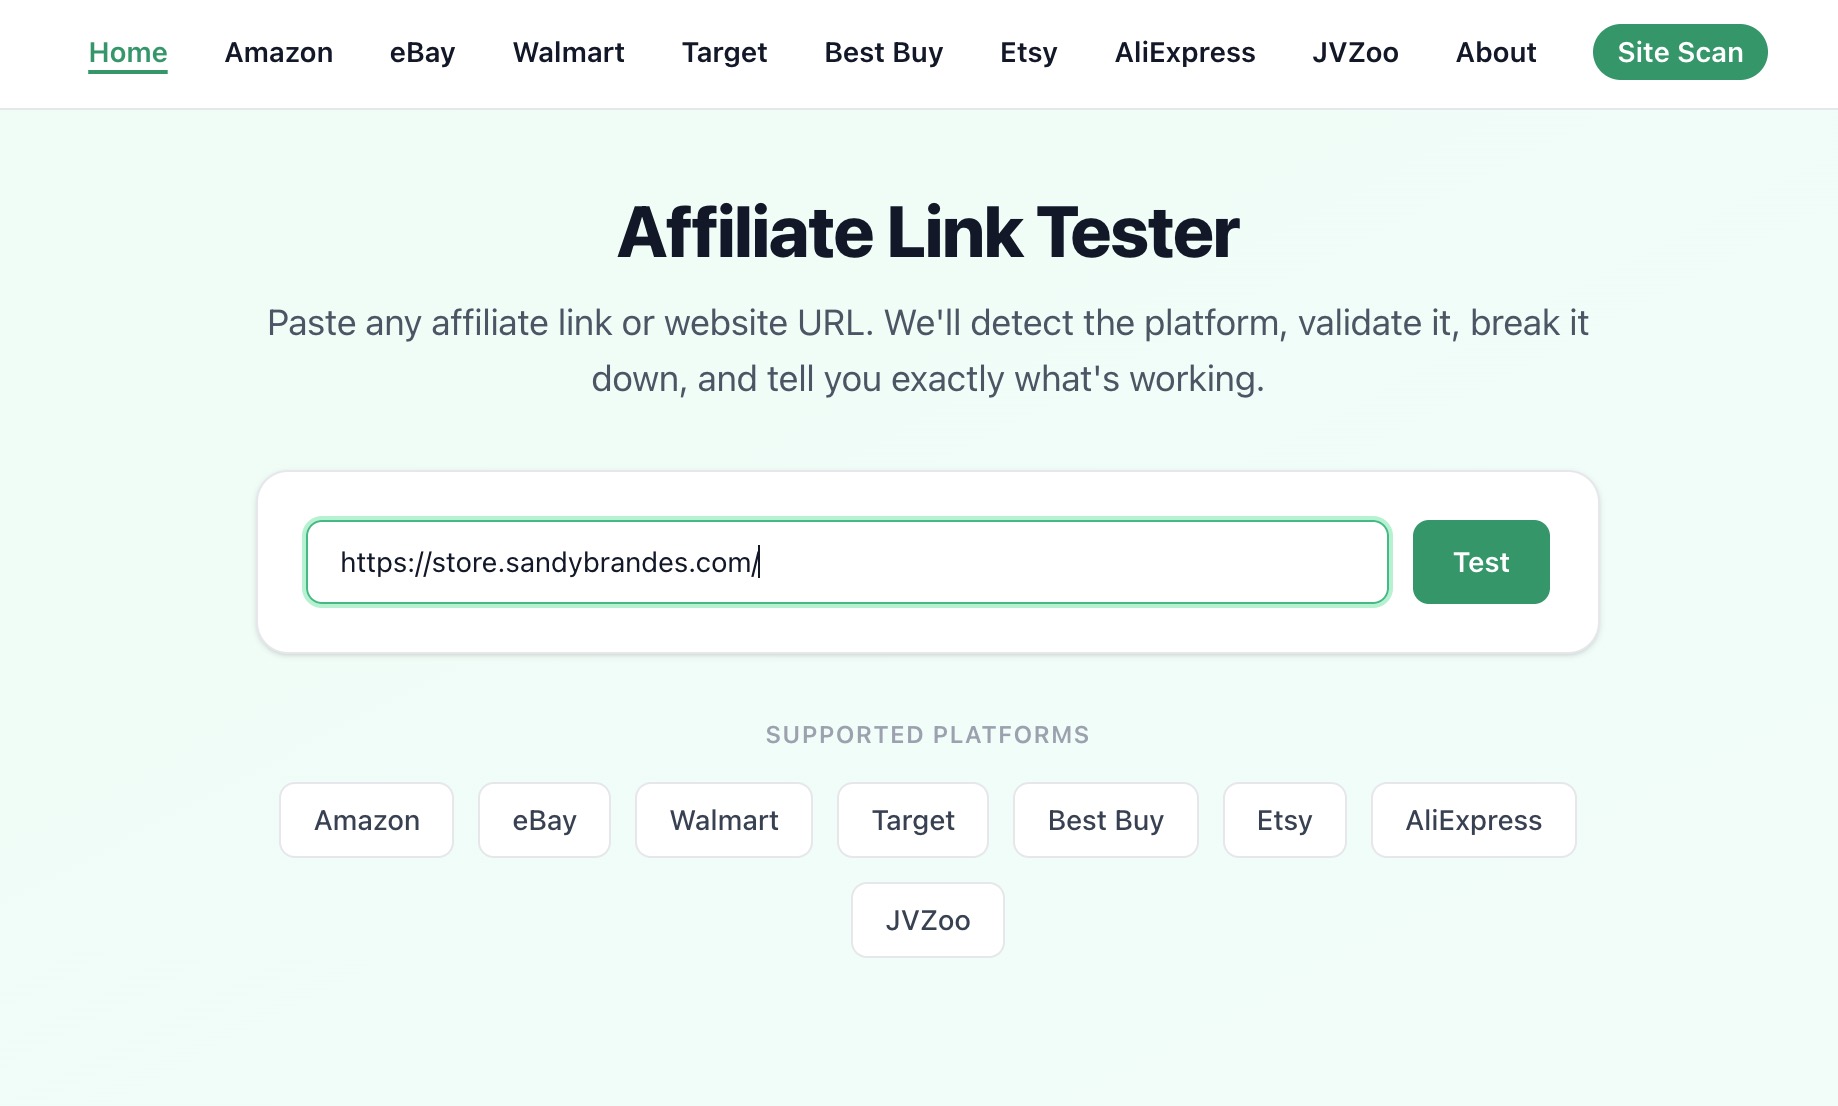Click the Site Scan button
The width and height of the screenshot is (1838, 1106).
coord(1679,52)
